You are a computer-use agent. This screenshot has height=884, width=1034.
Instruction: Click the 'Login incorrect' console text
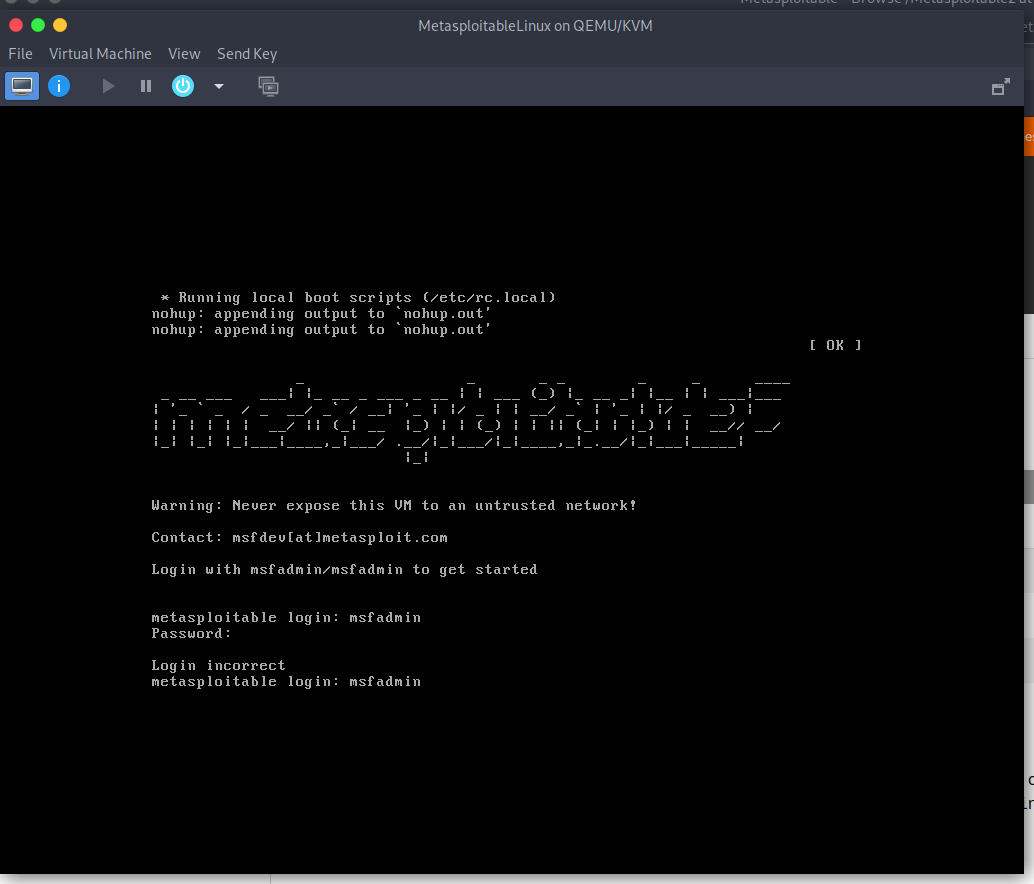[x=218, y=665]
